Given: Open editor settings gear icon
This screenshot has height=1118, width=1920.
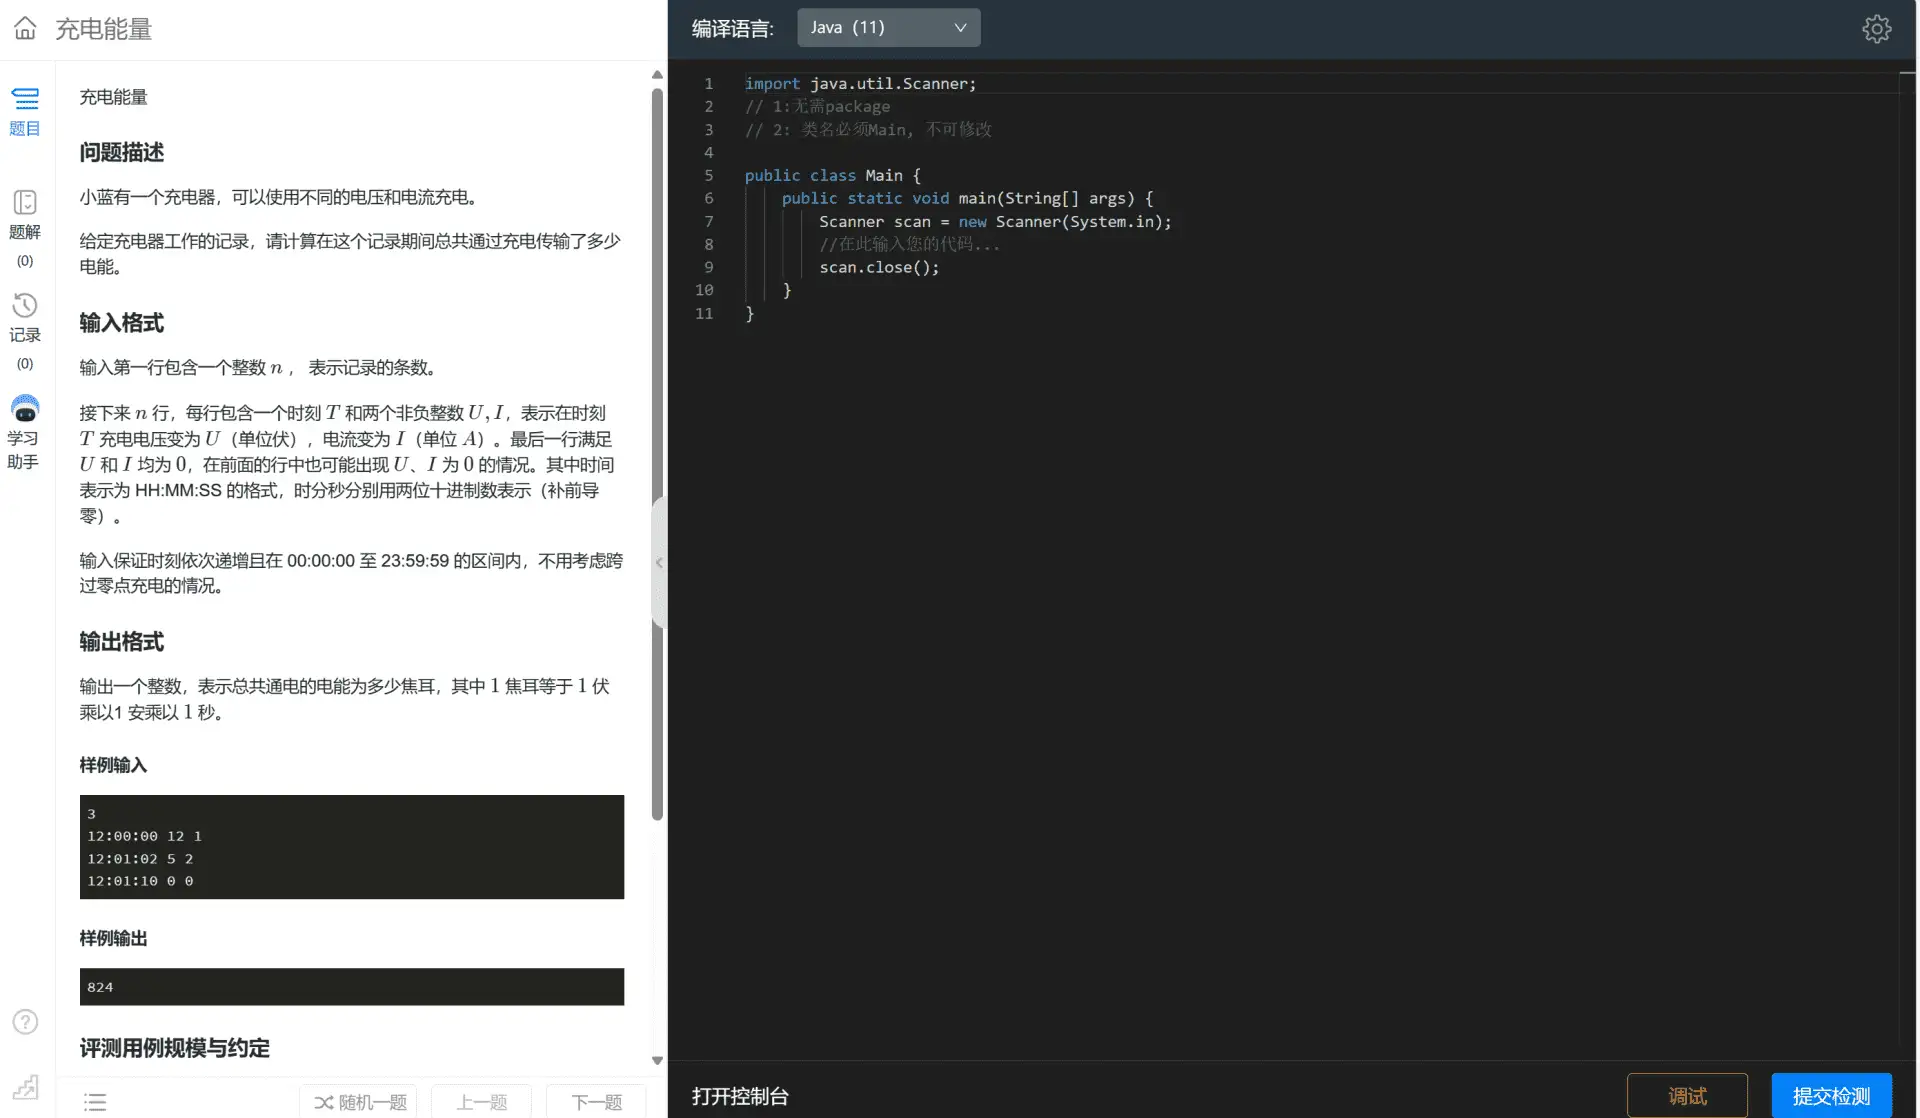Looking at the screenshot, I should coord(1876,28).
